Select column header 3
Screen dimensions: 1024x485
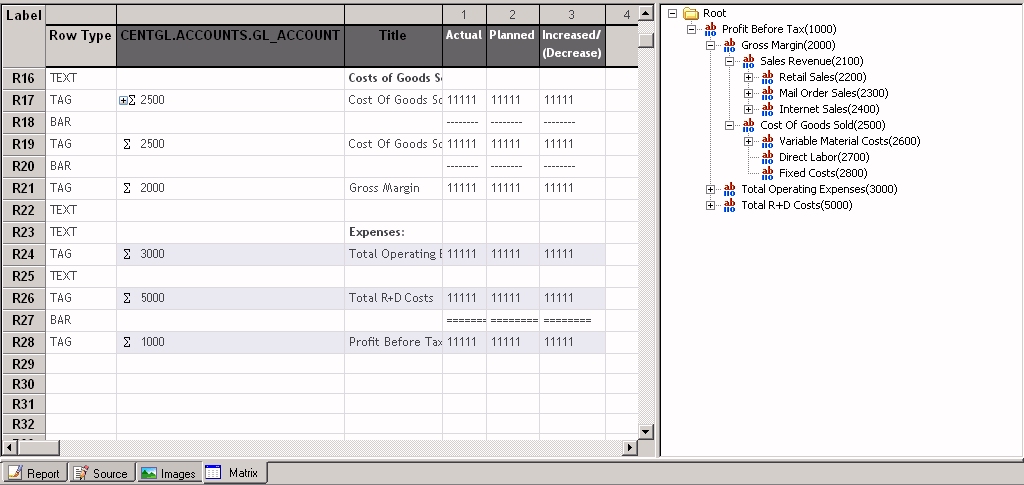(x=571, y=14)
